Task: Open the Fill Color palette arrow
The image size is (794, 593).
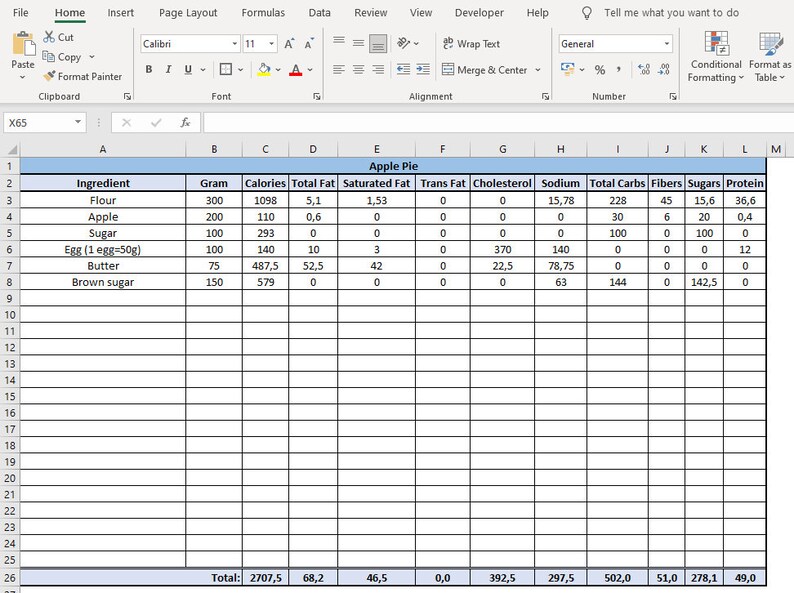Action: coord(278,69)
